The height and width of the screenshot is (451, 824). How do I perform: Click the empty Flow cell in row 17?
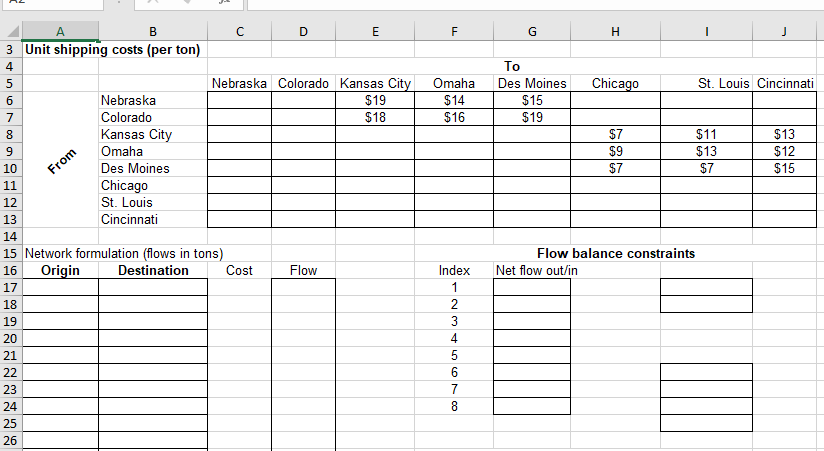(x=303, y=288)
